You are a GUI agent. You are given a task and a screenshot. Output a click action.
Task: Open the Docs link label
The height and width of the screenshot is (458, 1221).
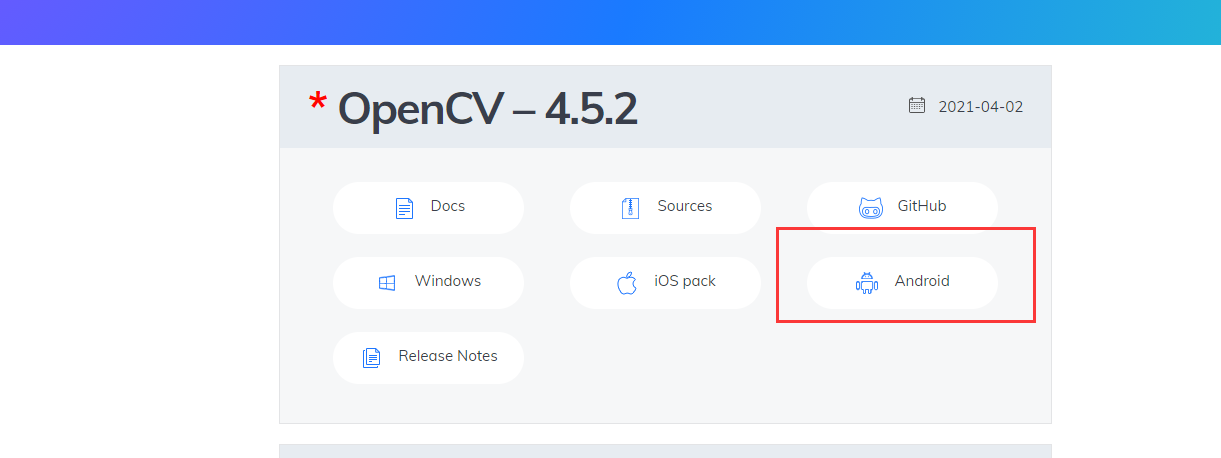(448, 206)
